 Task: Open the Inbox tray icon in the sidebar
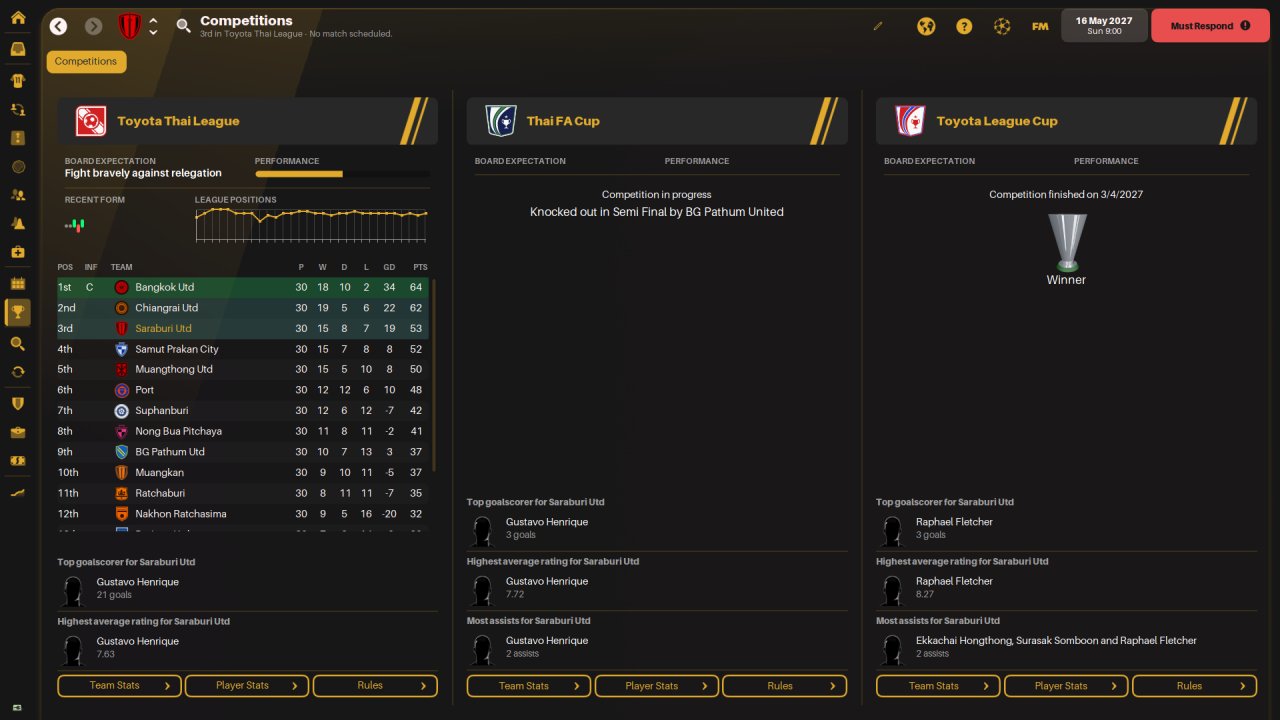coord(18,49)
